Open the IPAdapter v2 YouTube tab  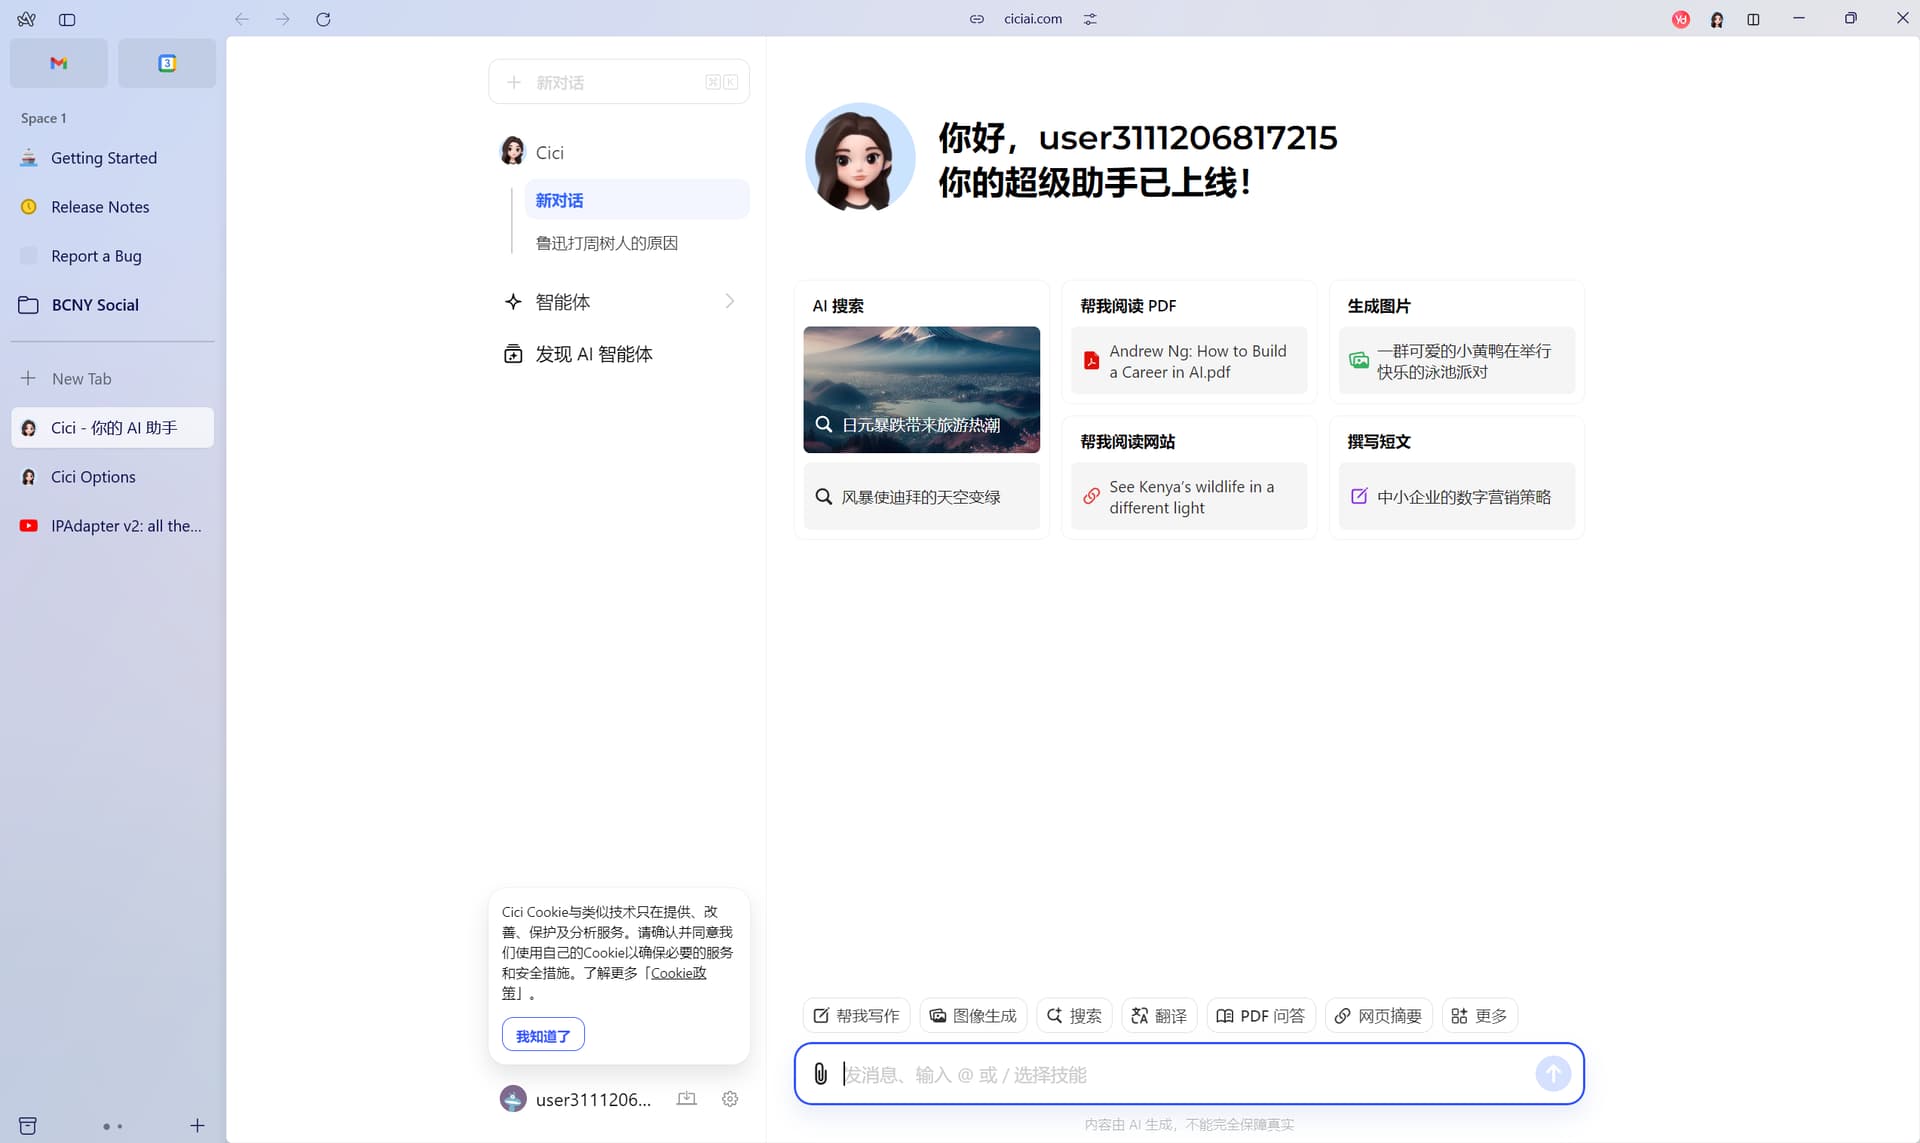[x=112, y=526]
